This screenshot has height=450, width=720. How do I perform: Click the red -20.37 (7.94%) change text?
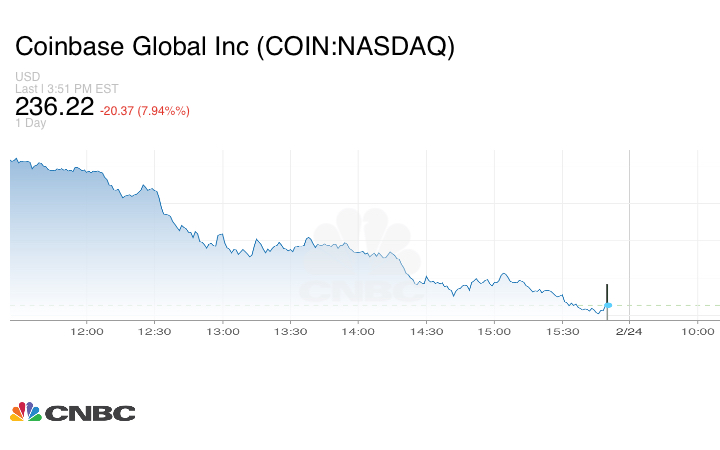[x=145, y=110]
